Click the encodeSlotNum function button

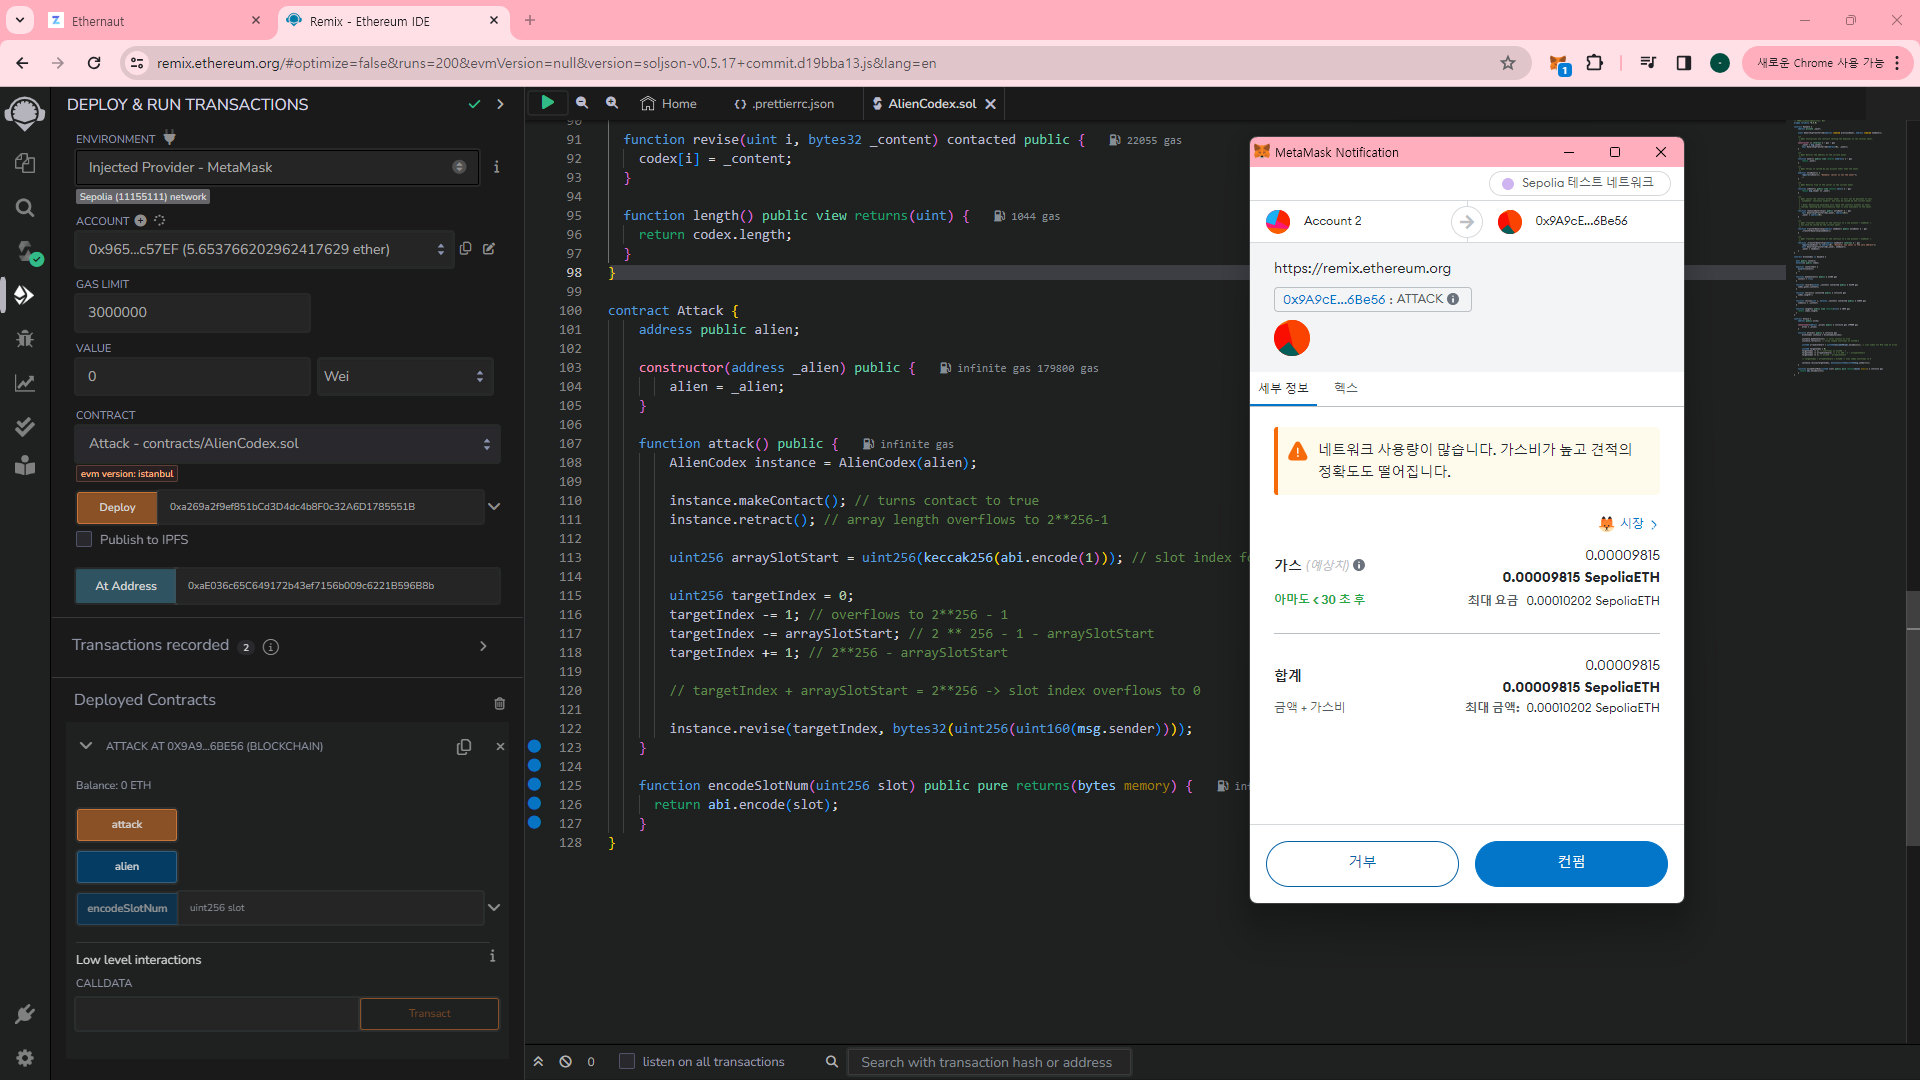(x=127, y=909)
